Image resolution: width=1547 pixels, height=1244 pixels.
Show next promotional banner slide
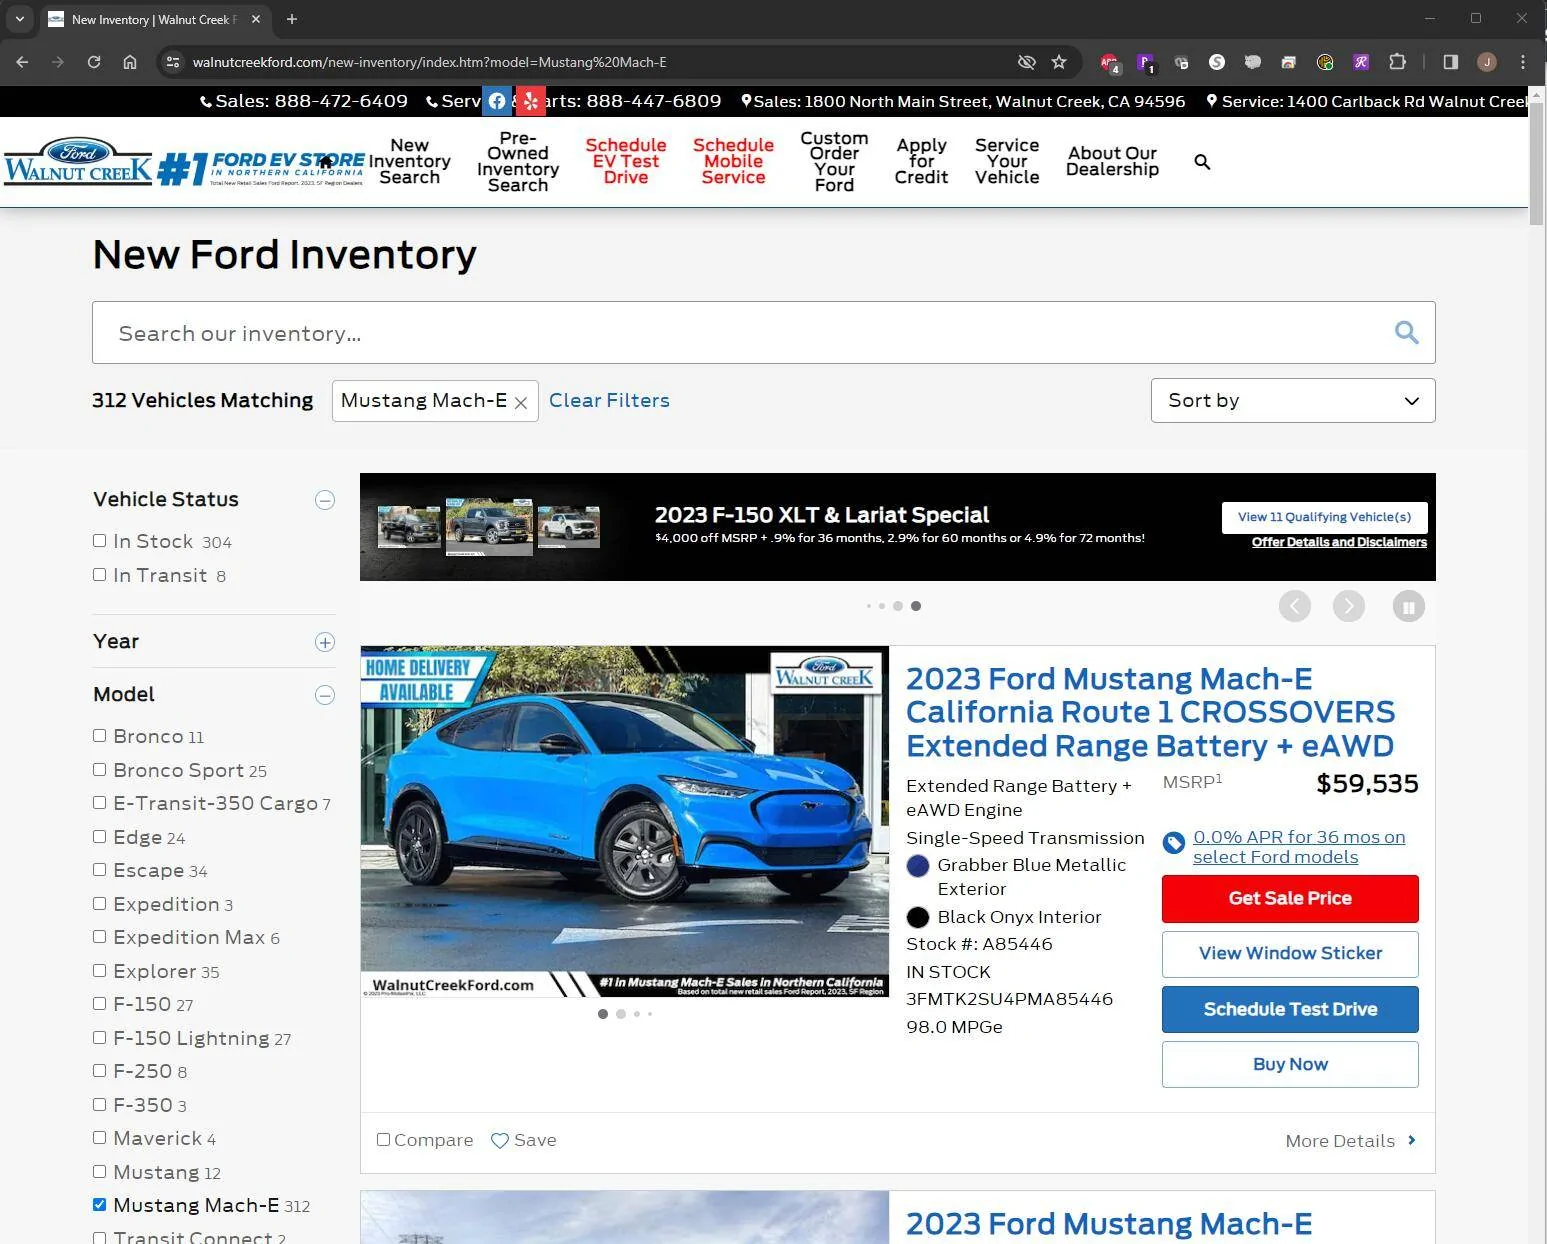[x=1348, y=606]
